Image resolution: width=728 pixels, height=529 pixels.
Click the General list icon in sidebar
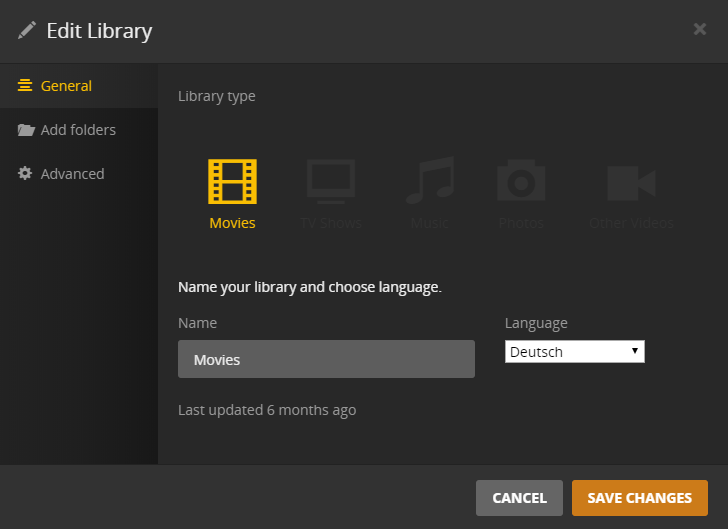[x=25, y=86]
